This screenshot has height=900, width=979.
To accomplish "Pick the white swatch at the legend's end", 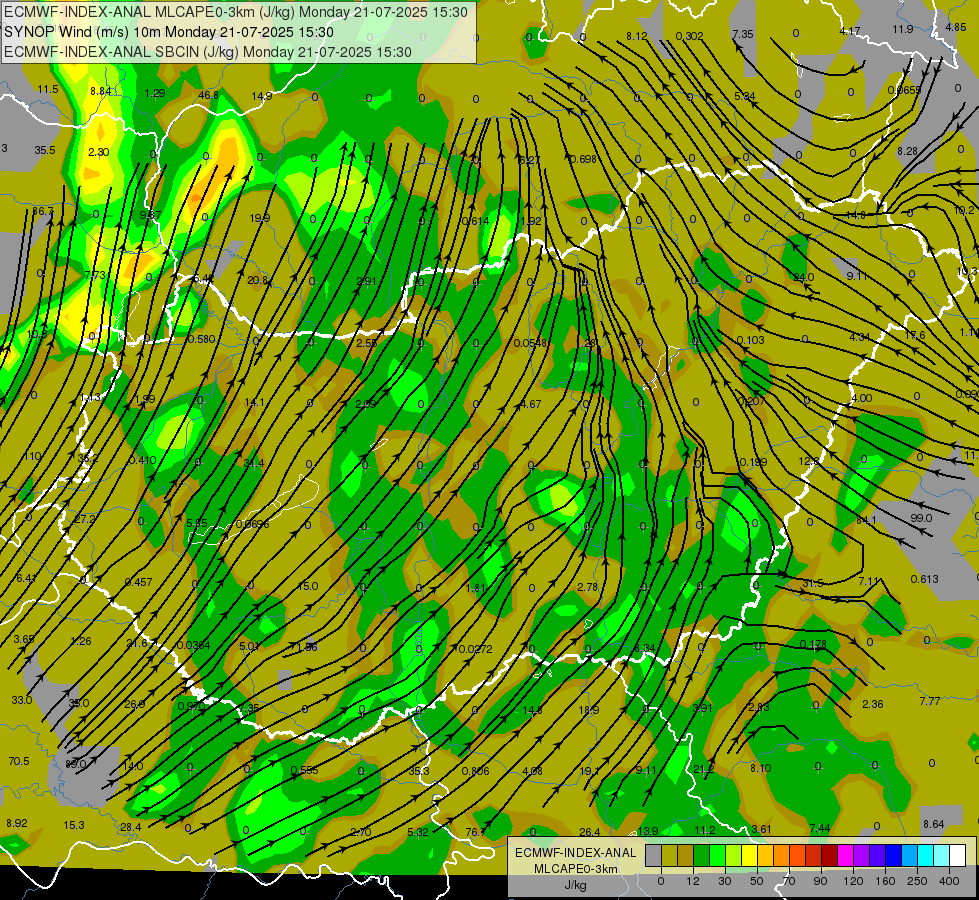I will click(958, 856).
